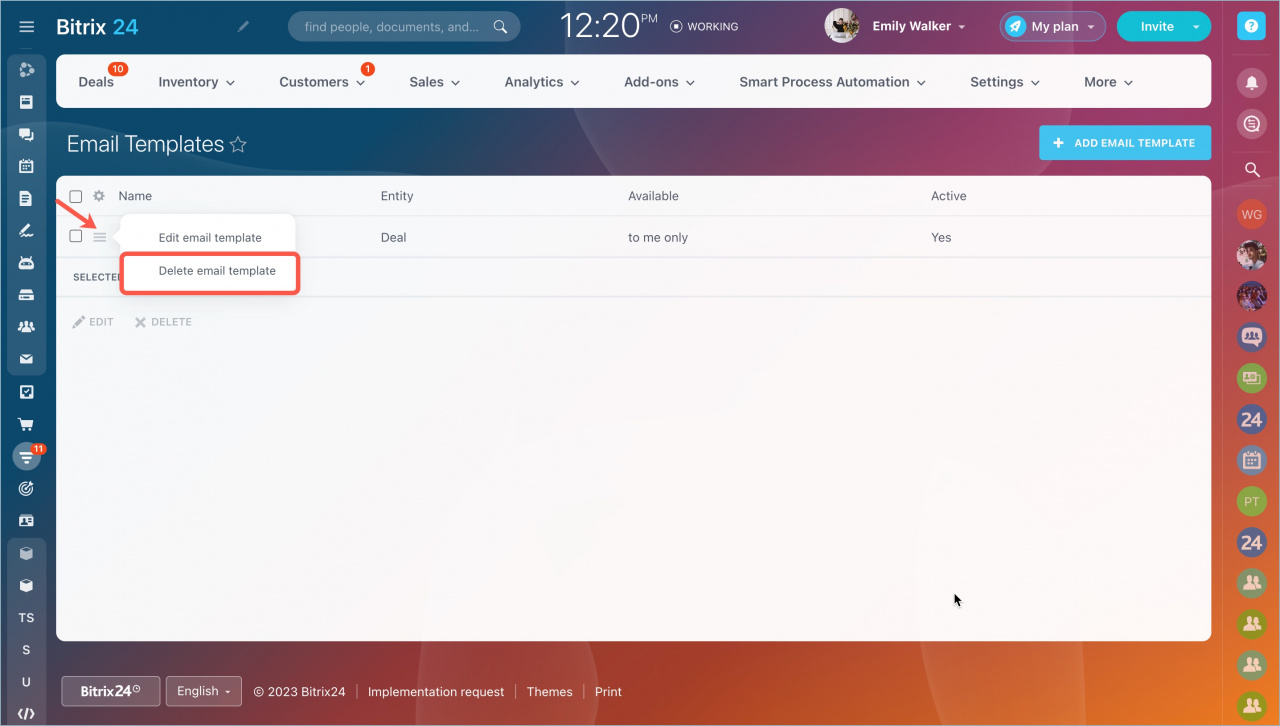The width and height of the screenshot is (1280, 726).
Task: Expand the More menu dropdown
Action: tap(1109, 82)
